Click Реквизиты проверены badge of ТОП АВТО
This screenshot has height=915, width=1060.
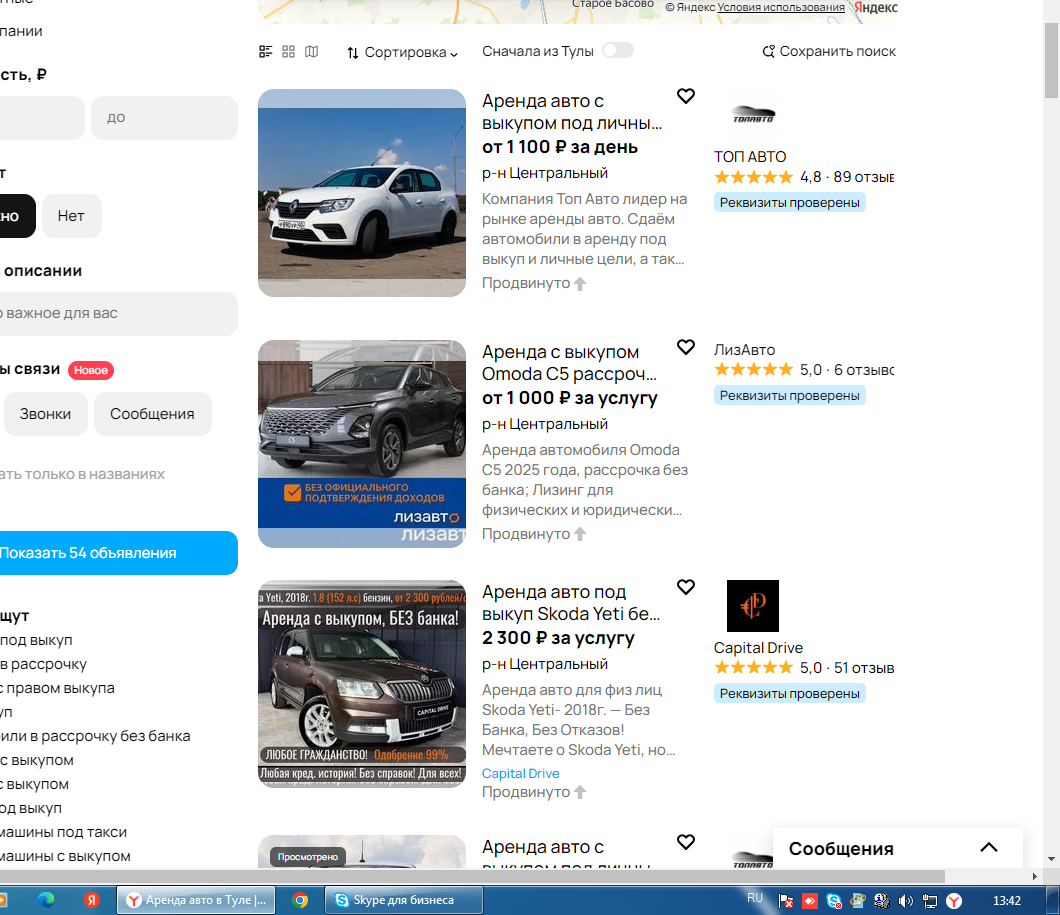(x=790, y=203)
